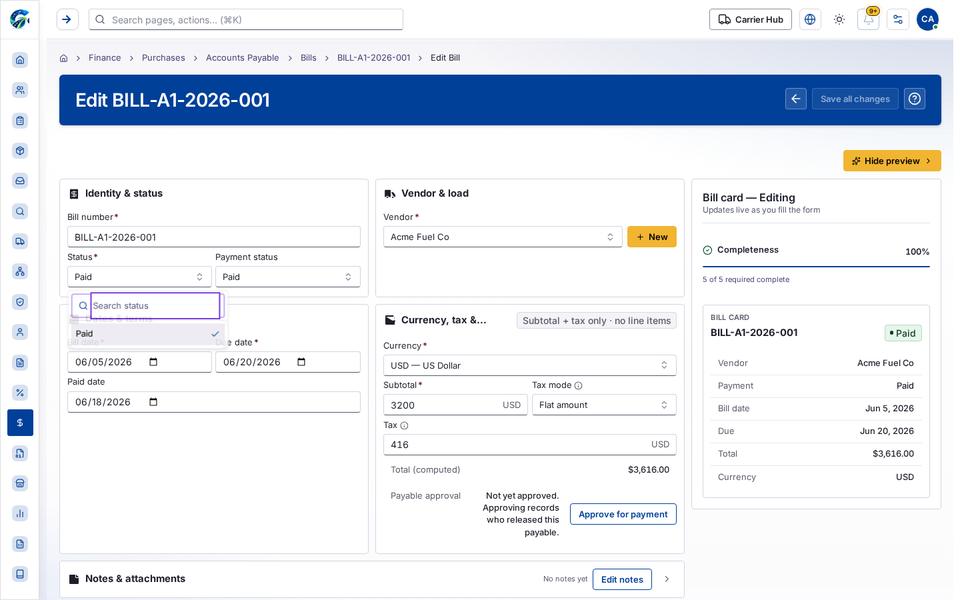Click the globe language icon in the header
Image resolution: width=960 pixels, height=600 pixels.
809,20
